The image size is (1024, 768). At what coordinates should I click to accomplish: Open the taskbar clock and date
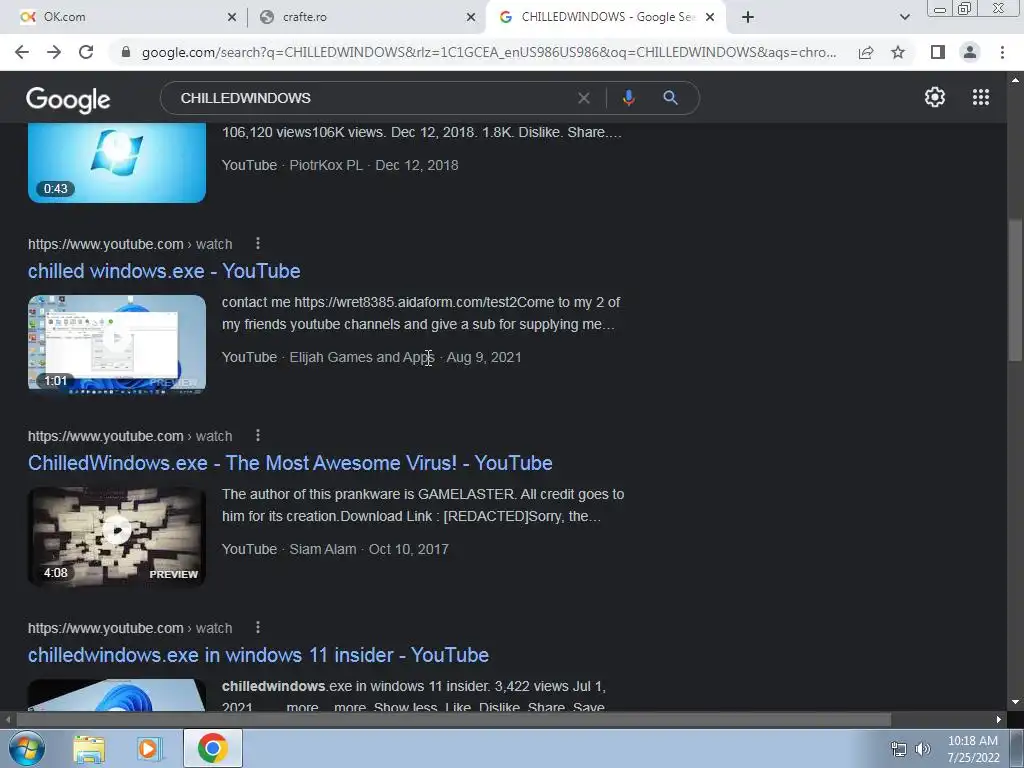click(973, 749)
